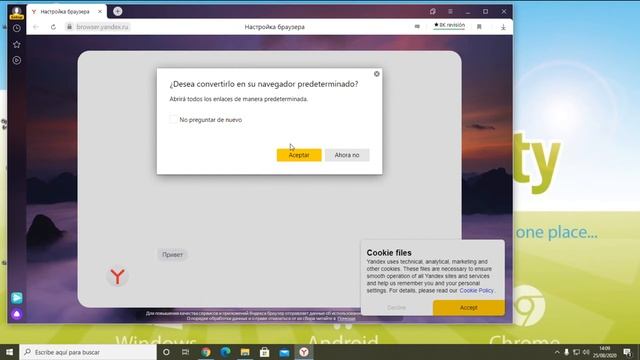The width and height of the screenshot is (640, 360).
Task: Click the lock site security icon
Action: pos(69,27)
